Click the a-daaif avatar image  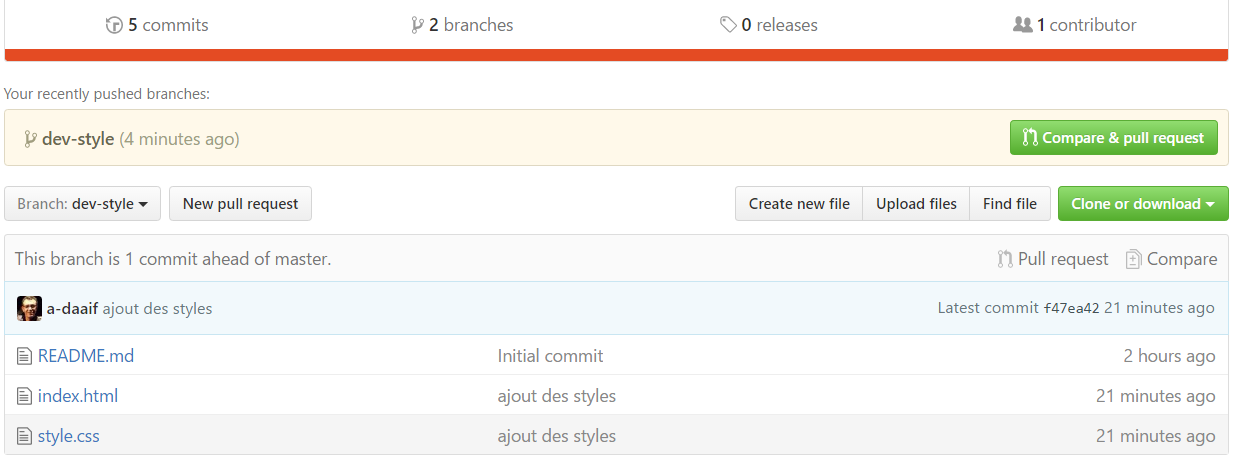(x=29, y=308)
